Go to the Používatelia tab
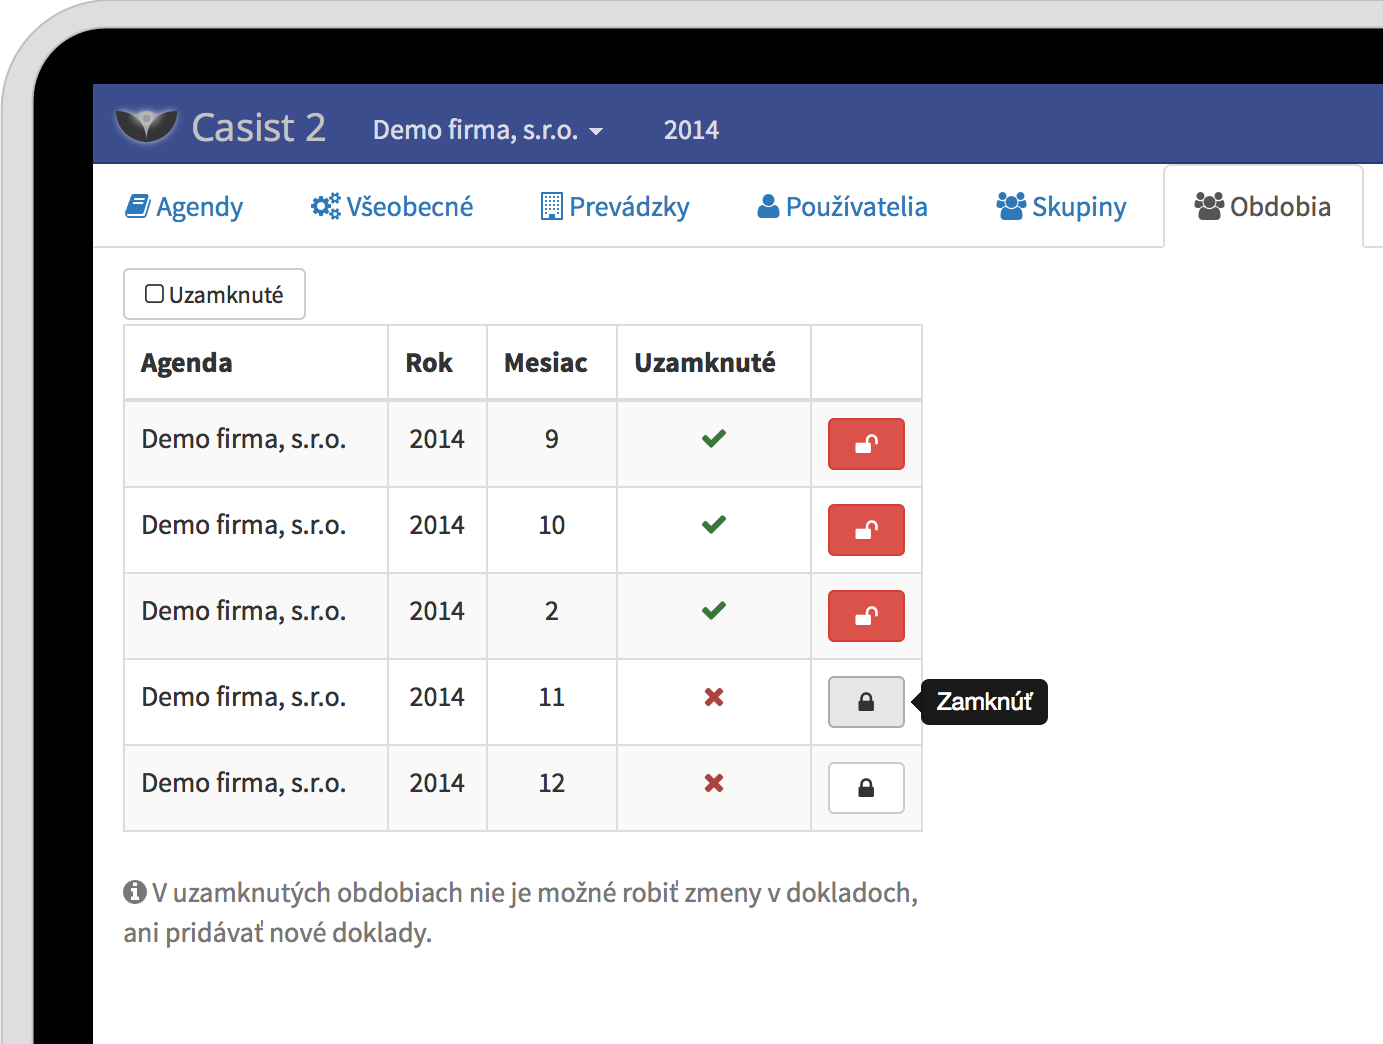 pos(842,207)
